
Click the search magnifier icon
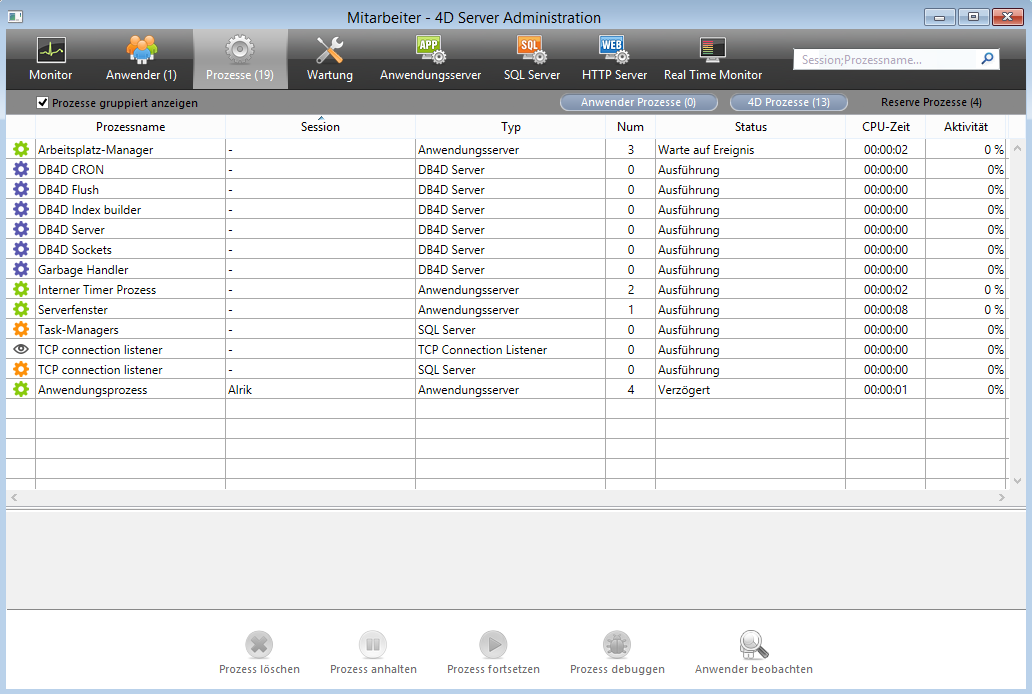987,59
